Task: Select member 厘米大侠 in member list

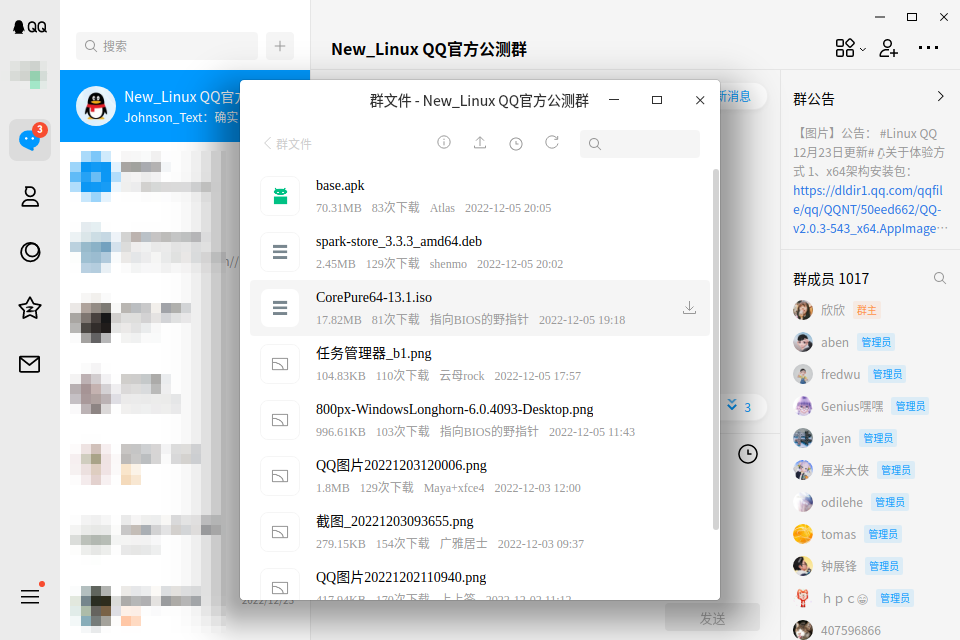Action: [x=869, y=470]
